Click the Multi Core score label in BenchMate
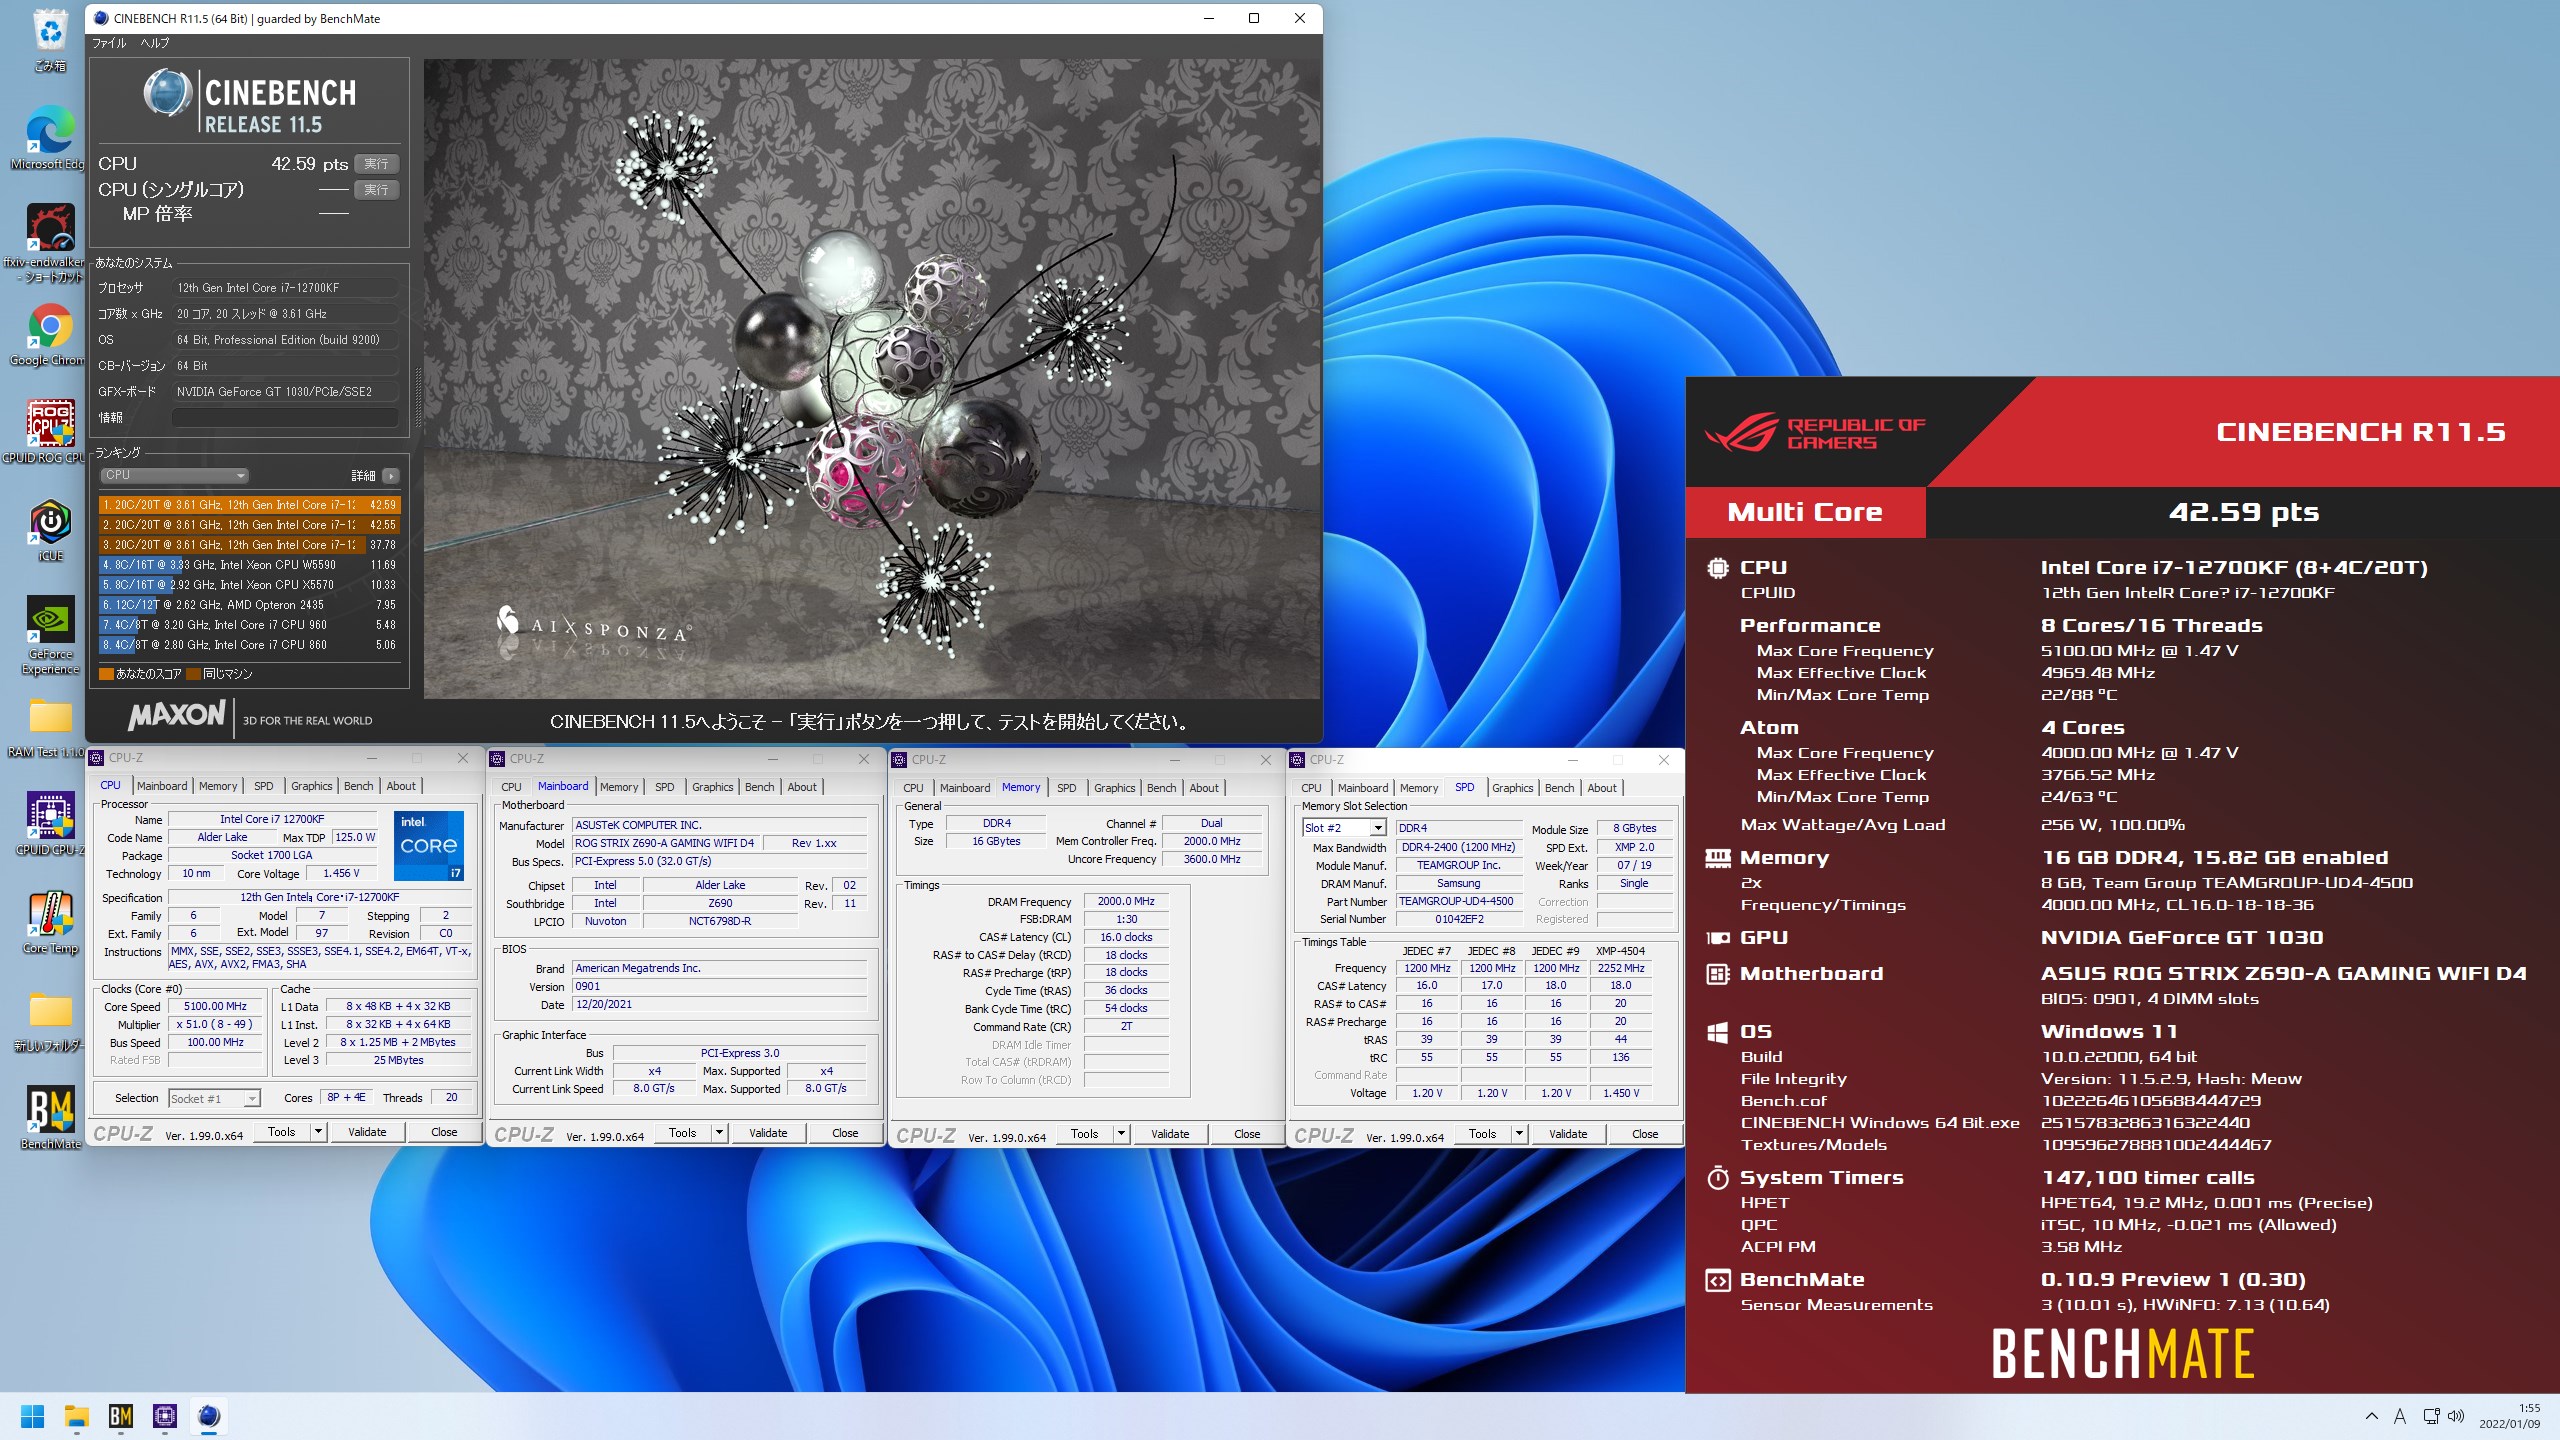This screenshot has width=2560, height=1440. [1805, 512]
